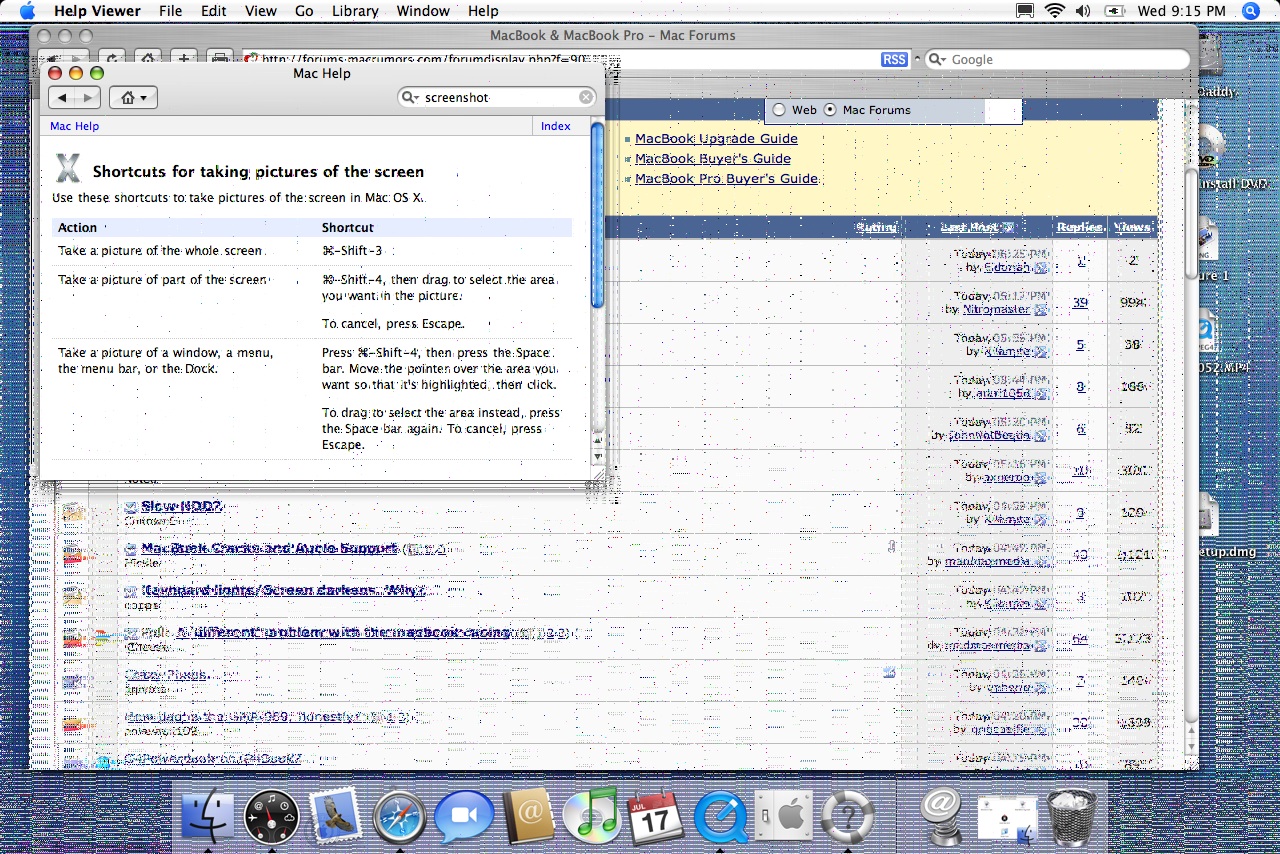Image resolution: width=1280 pixels, height=854 pixels.
Task: Open the Trash in the Dock
Action: pos(1072,816)
